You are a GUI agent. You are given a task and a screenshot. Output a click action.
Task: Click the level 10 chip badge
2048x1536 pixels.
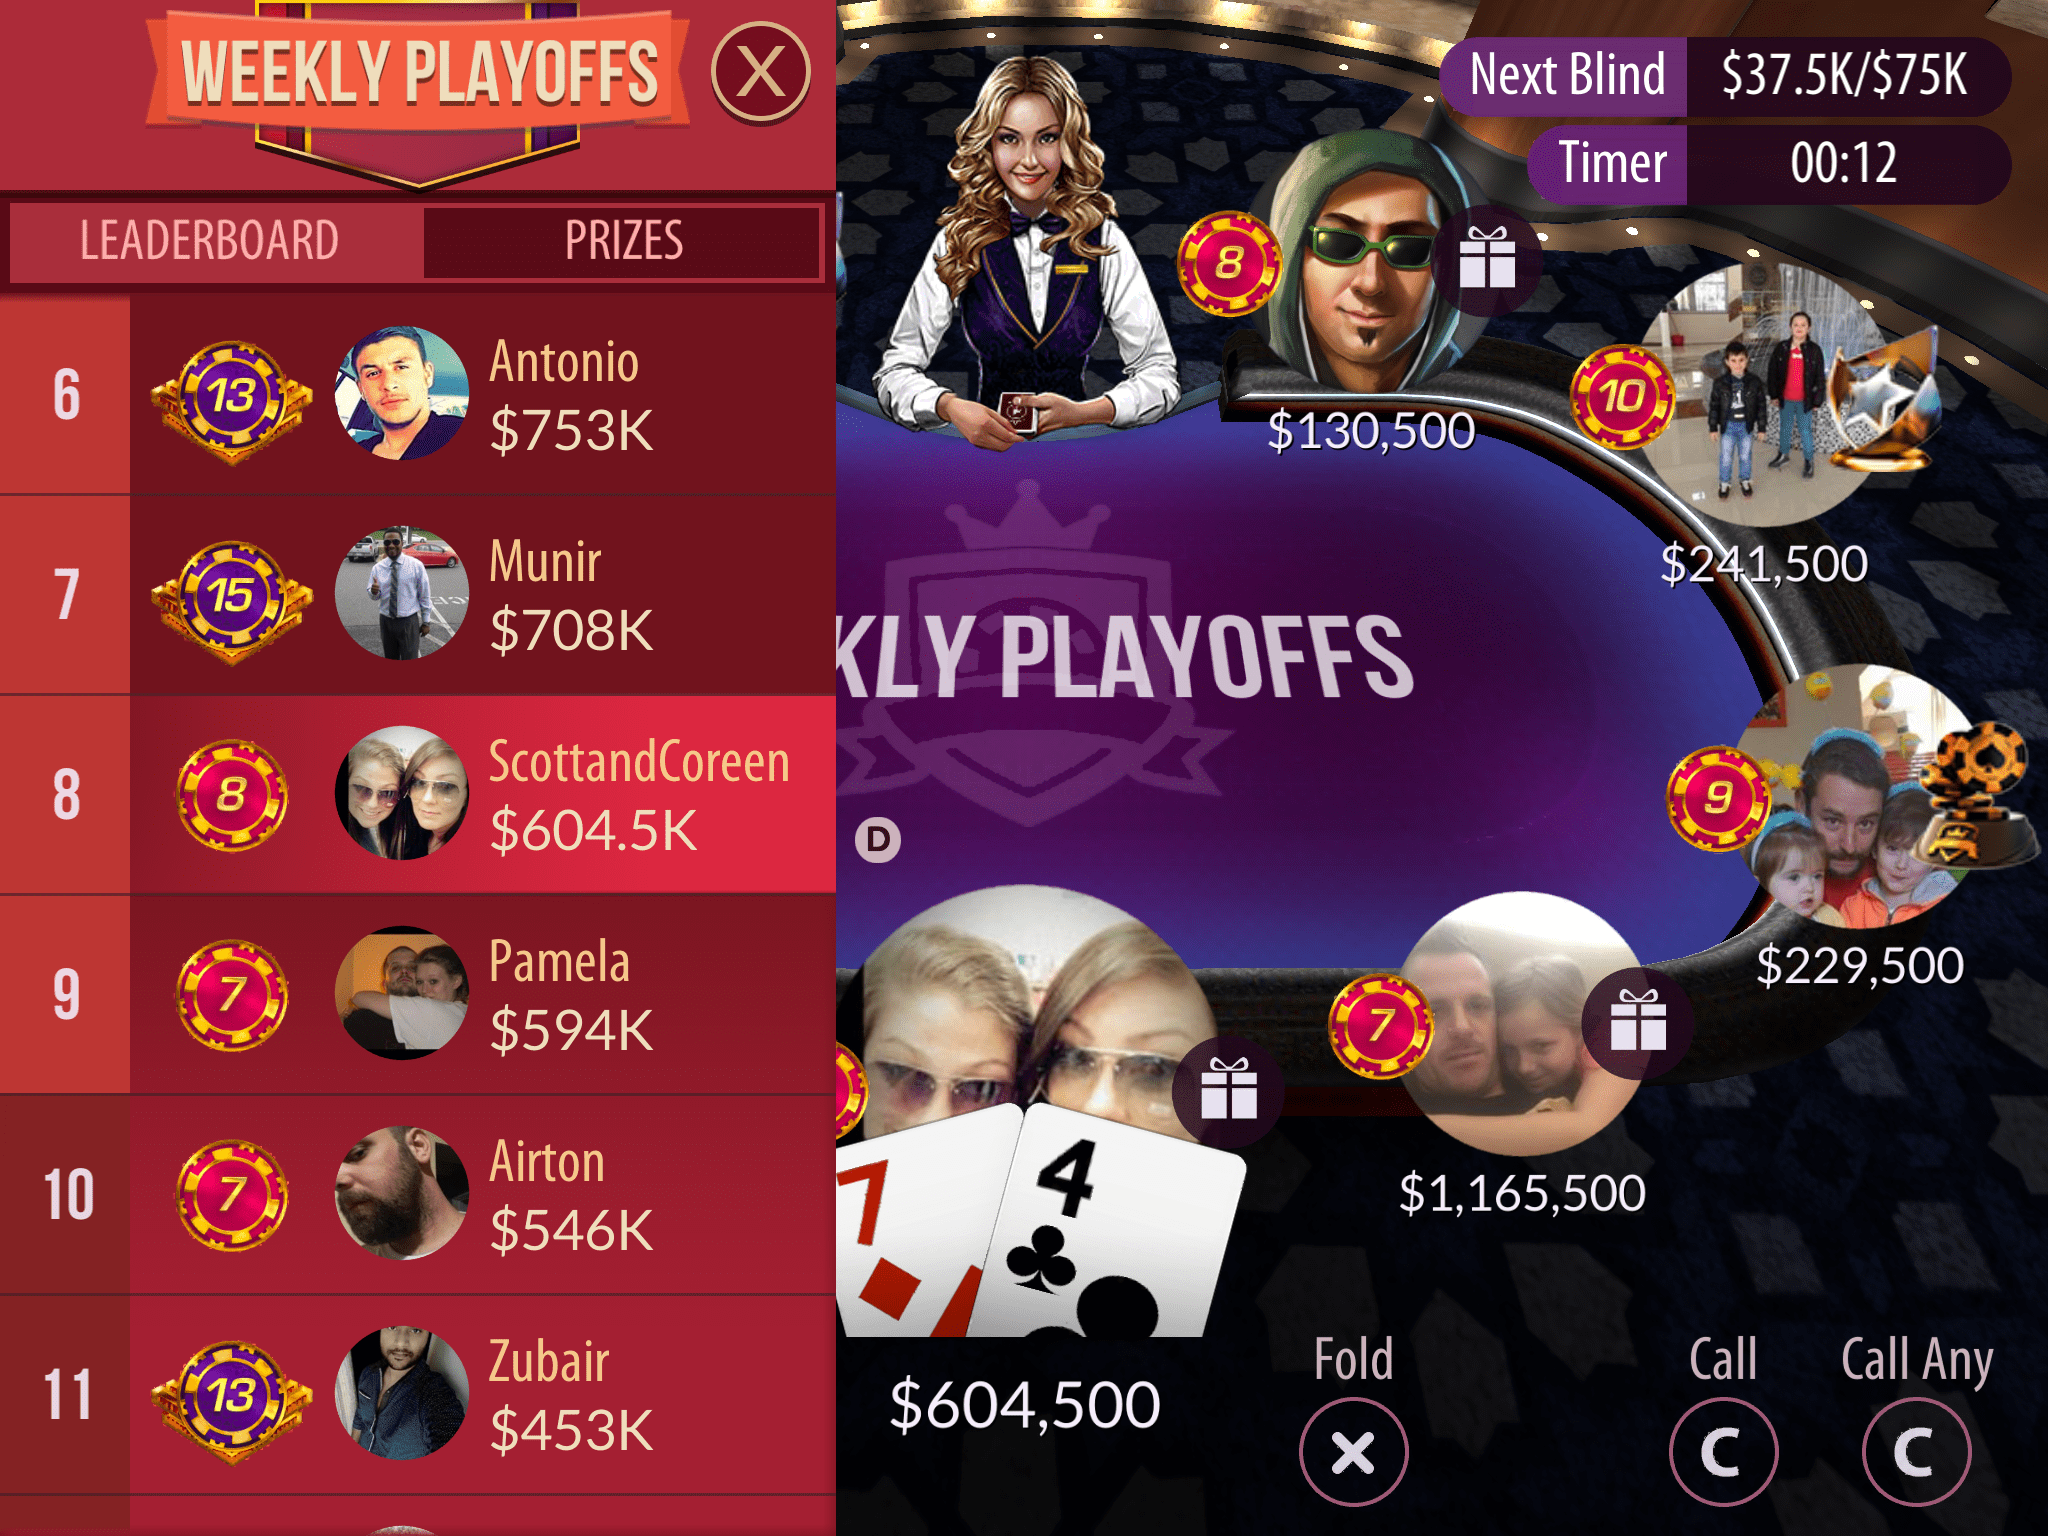click(1622, 397)
